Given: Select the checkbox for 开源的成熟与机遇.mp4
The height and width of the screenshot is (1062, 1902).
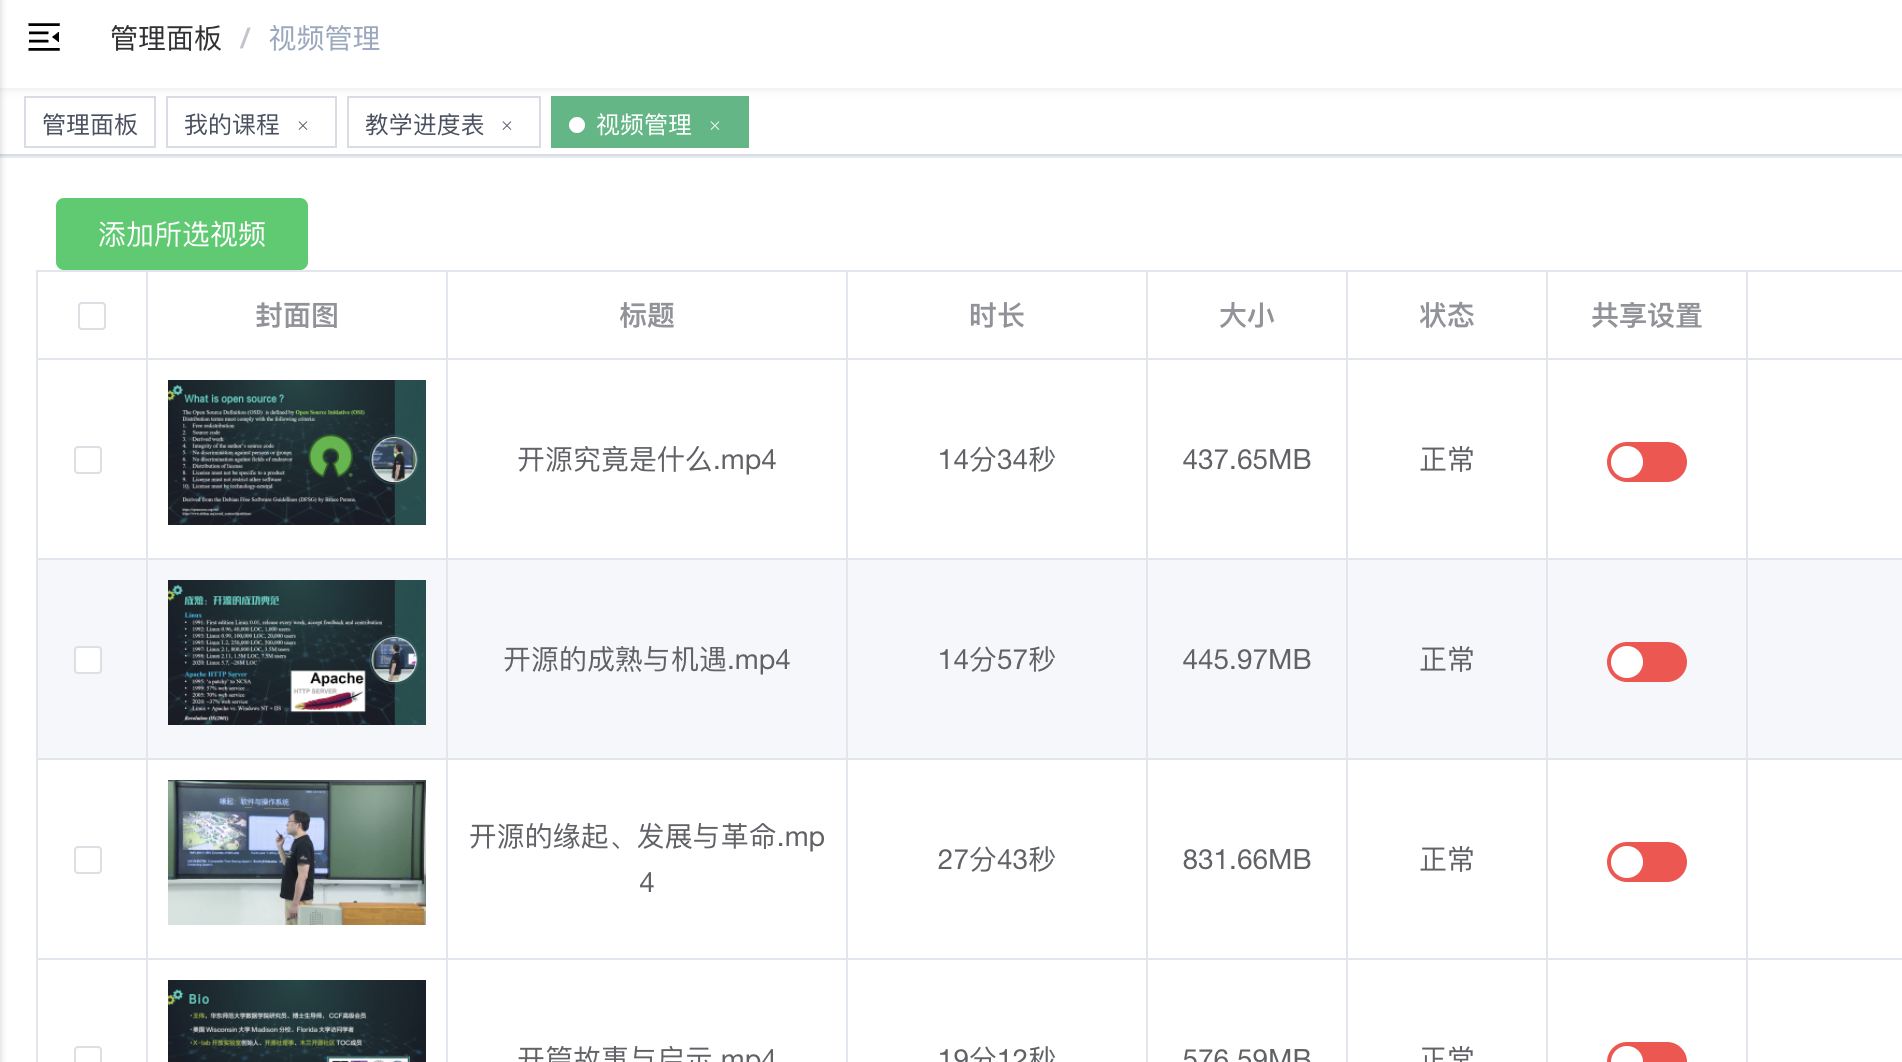Looking at the screenshot, I should click(x=88, y=660).
